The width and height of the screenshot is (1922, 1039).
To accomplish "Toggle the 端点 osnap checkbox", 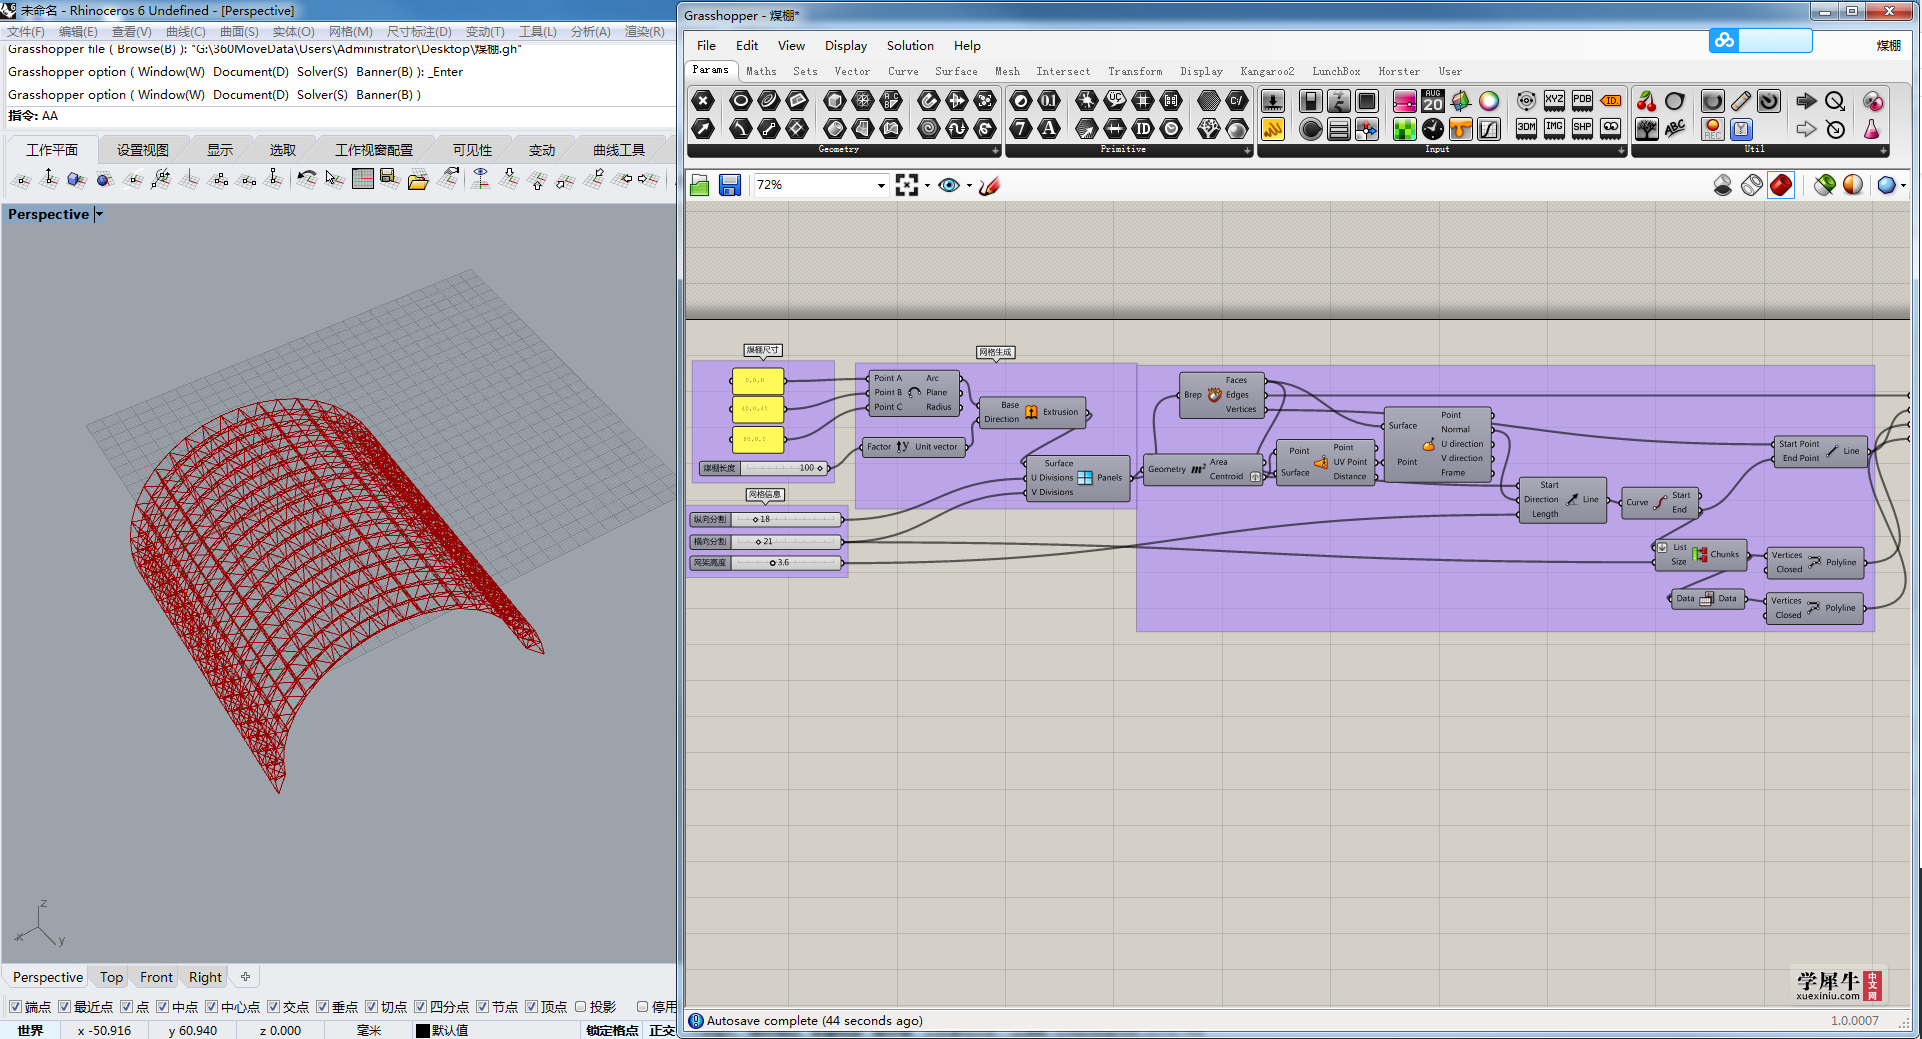I will tap(15, 1007).
